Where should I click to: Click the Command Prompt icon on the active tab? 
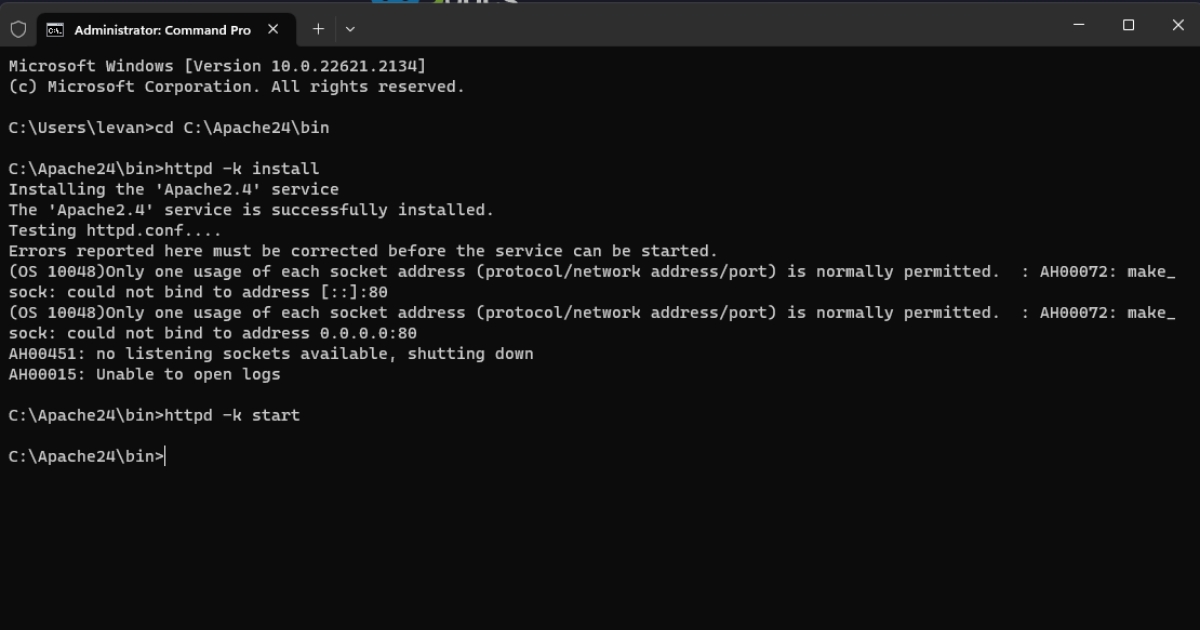pyautogui.click(x=54, y=29)
